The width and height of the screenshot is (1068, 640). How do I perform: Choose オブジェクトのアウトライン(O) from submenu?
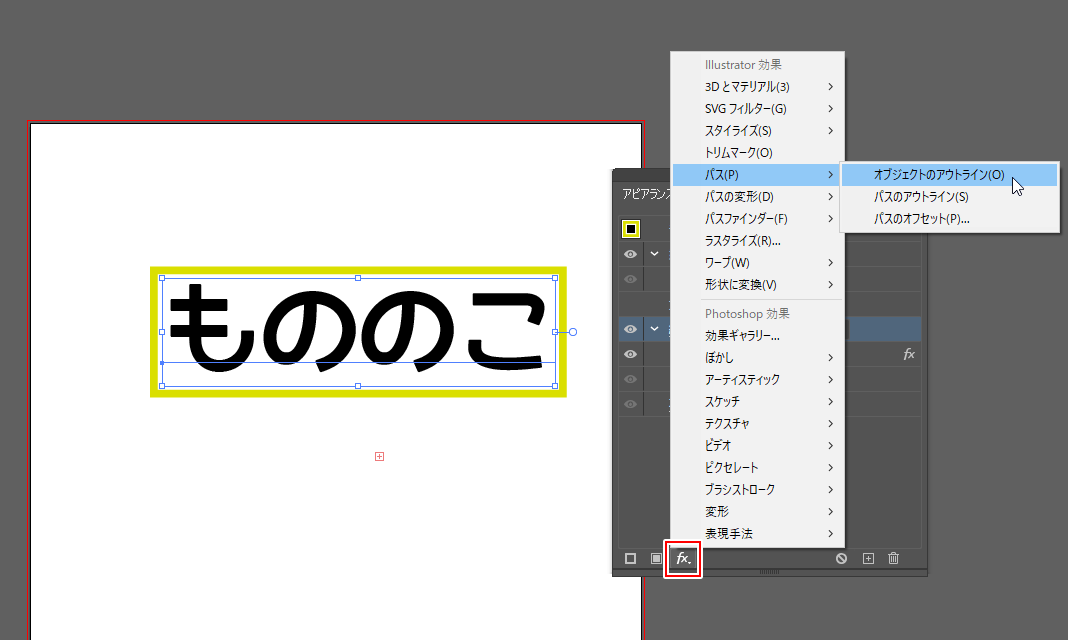(x=938, y=175)
